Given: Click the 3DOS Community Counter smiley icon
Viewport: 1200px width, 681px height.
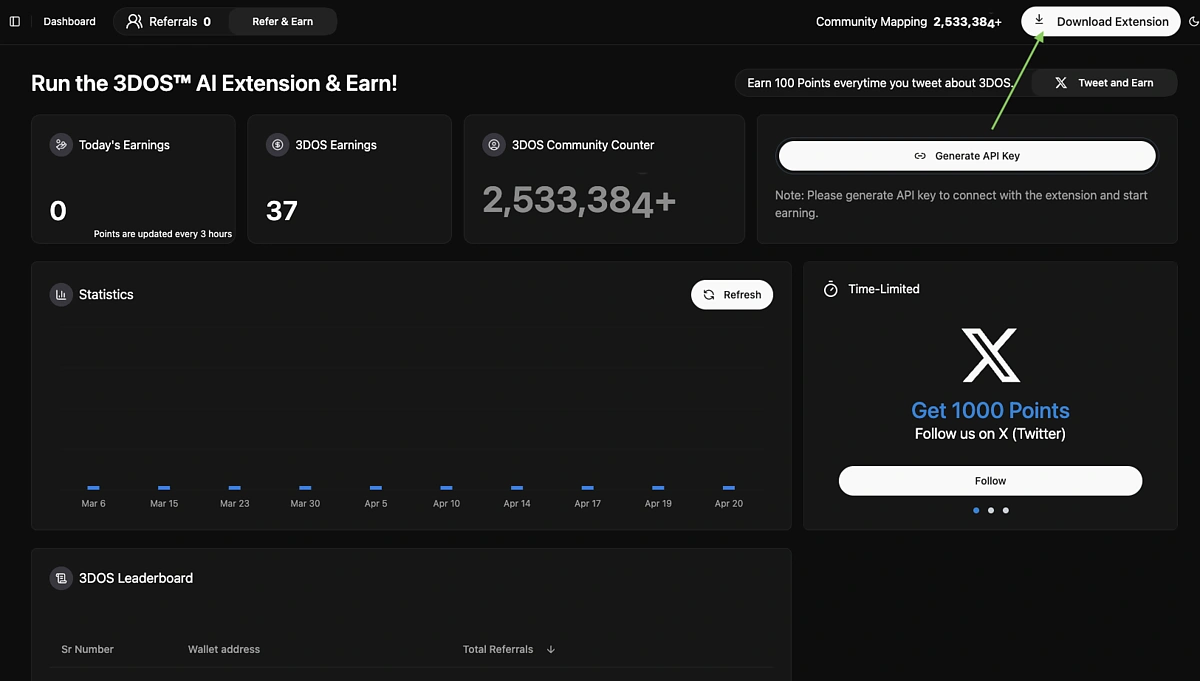Looking at the screenshot, I should 493,145.
